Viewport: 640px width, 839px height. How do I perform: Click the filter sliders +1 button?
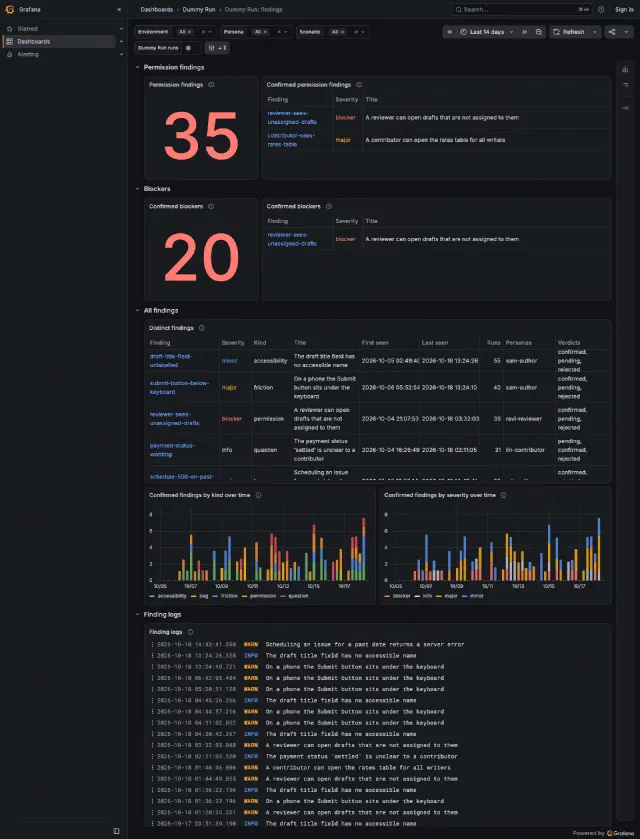point(217,48)
